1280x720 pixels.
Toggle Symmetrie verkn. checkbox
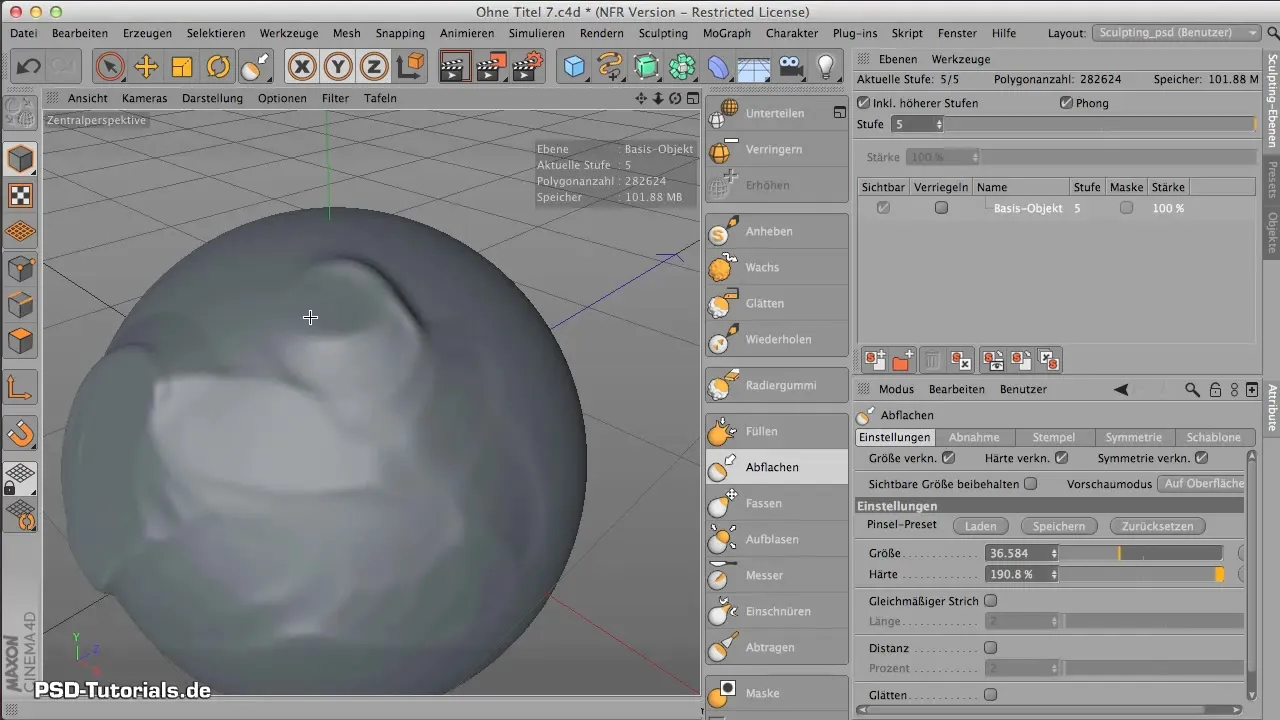point(1202,458)
